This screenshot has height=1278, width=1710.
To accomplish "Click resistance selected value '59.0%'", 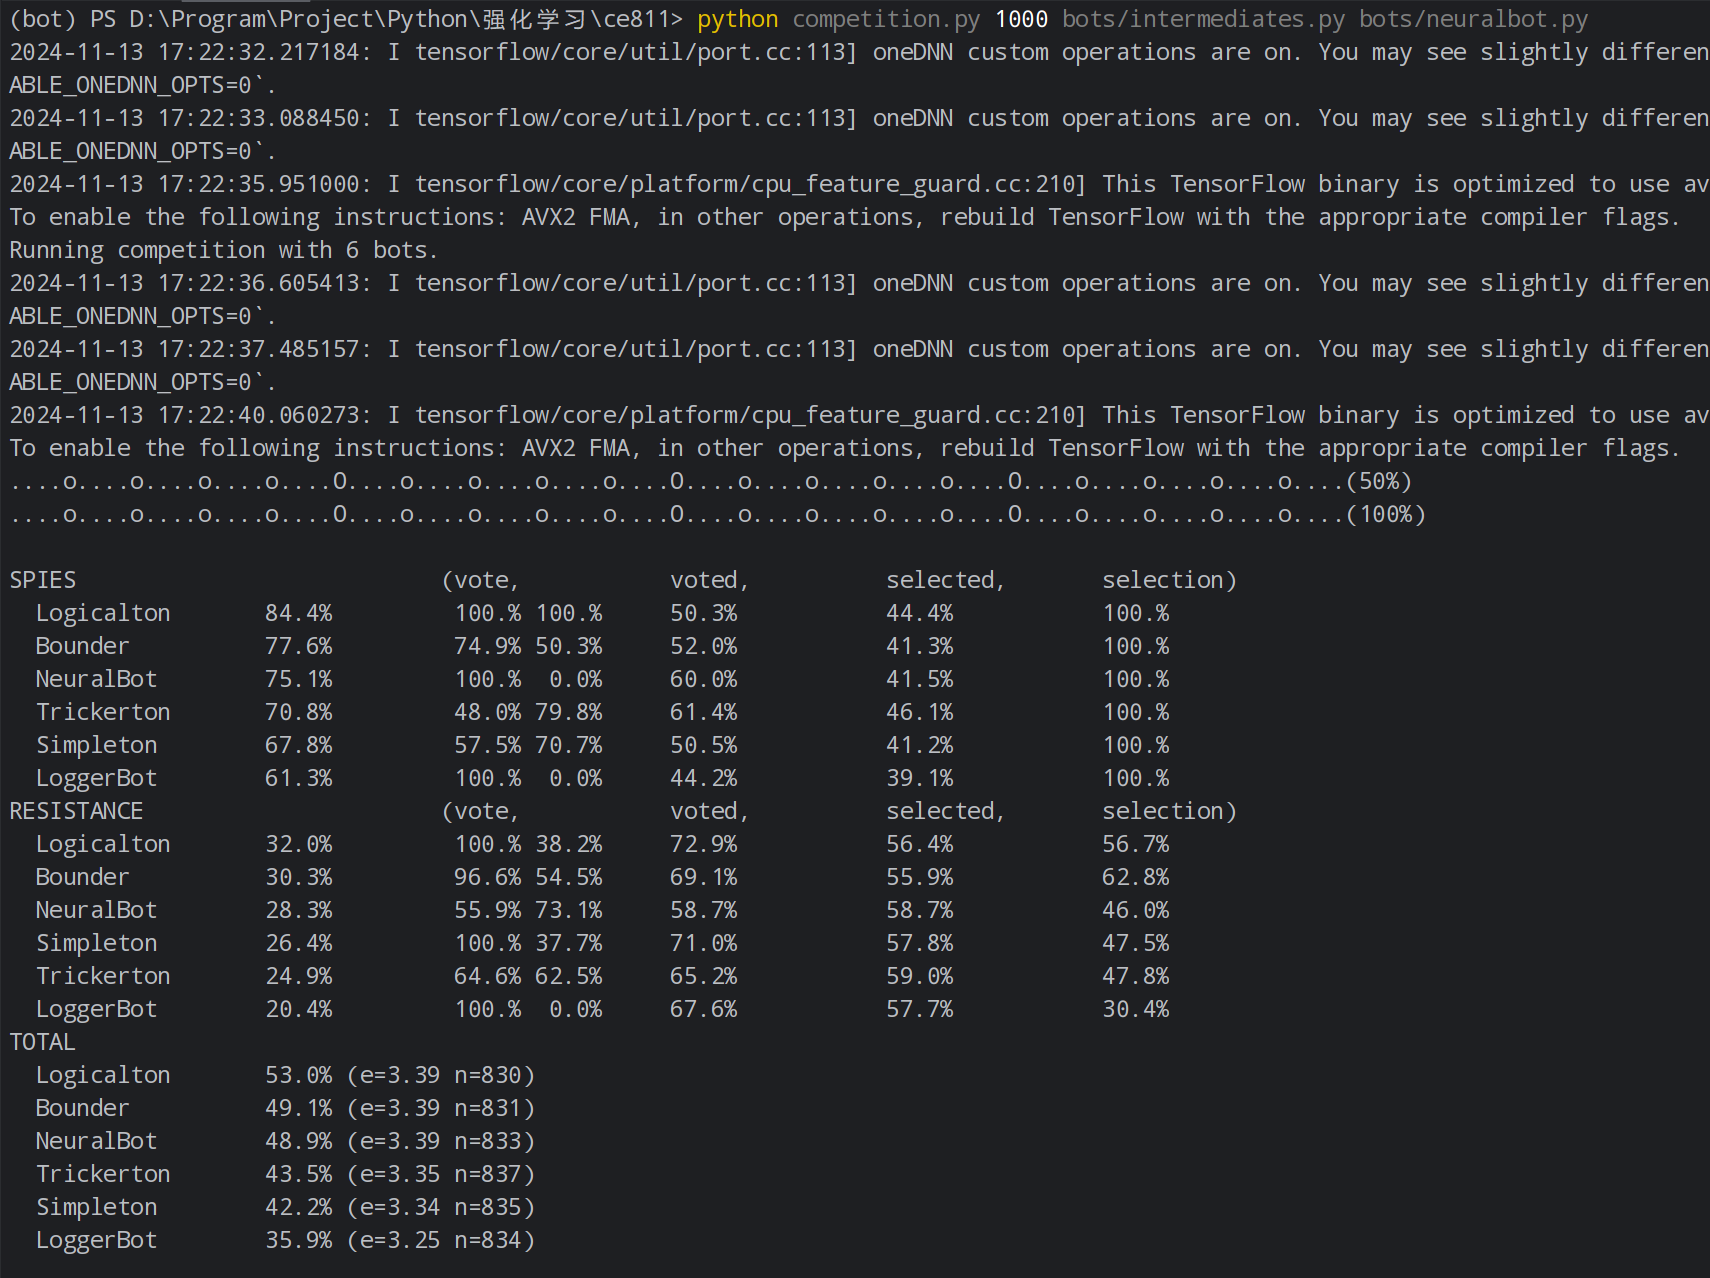I will coord(920,976).
